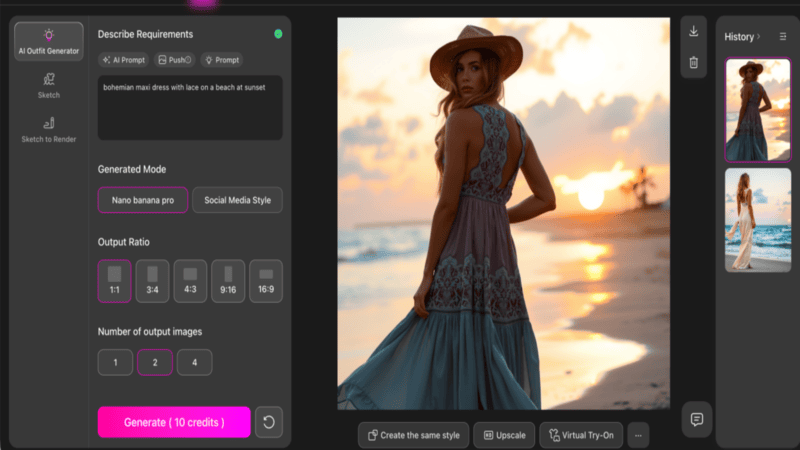
Task: Set number of output images to 1
Action: point(115,362)
